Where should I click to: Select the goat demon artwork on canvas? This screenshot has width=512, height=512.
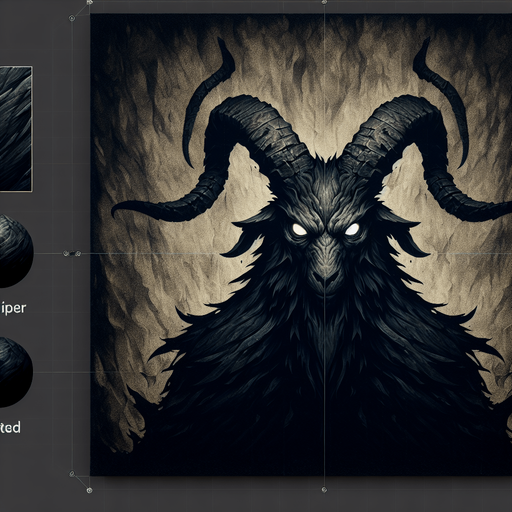tap(301, 245)
